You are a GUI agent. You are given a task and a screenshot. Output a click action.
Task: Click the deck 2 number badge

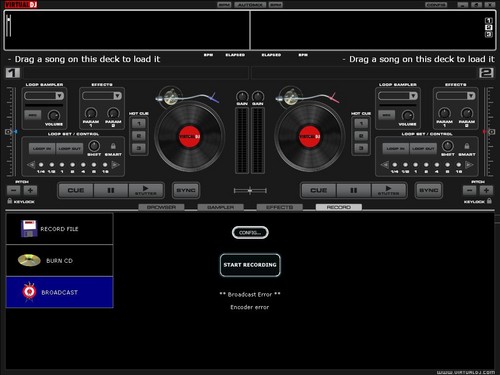pyautogui.click(x=486, y=73)
